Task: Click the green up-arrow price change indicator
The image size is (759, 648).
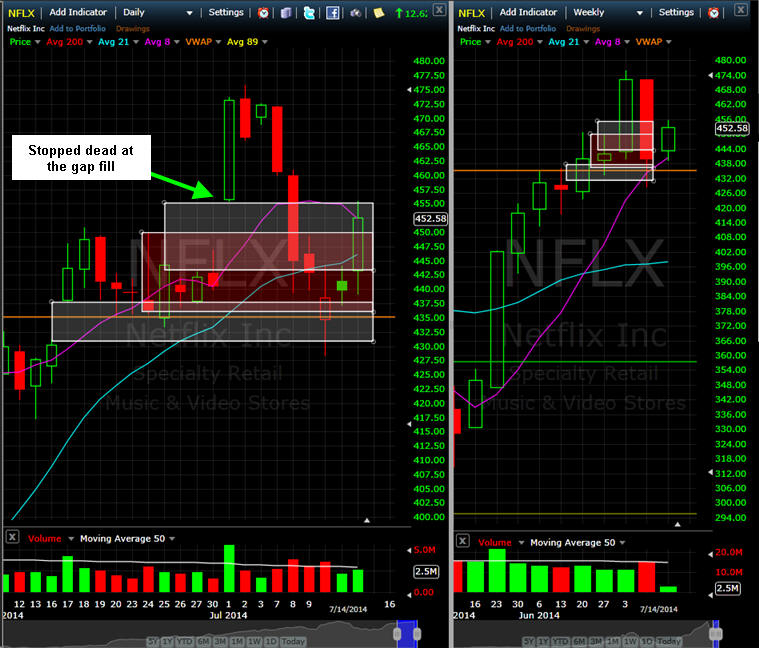Action: click(411, 13)
